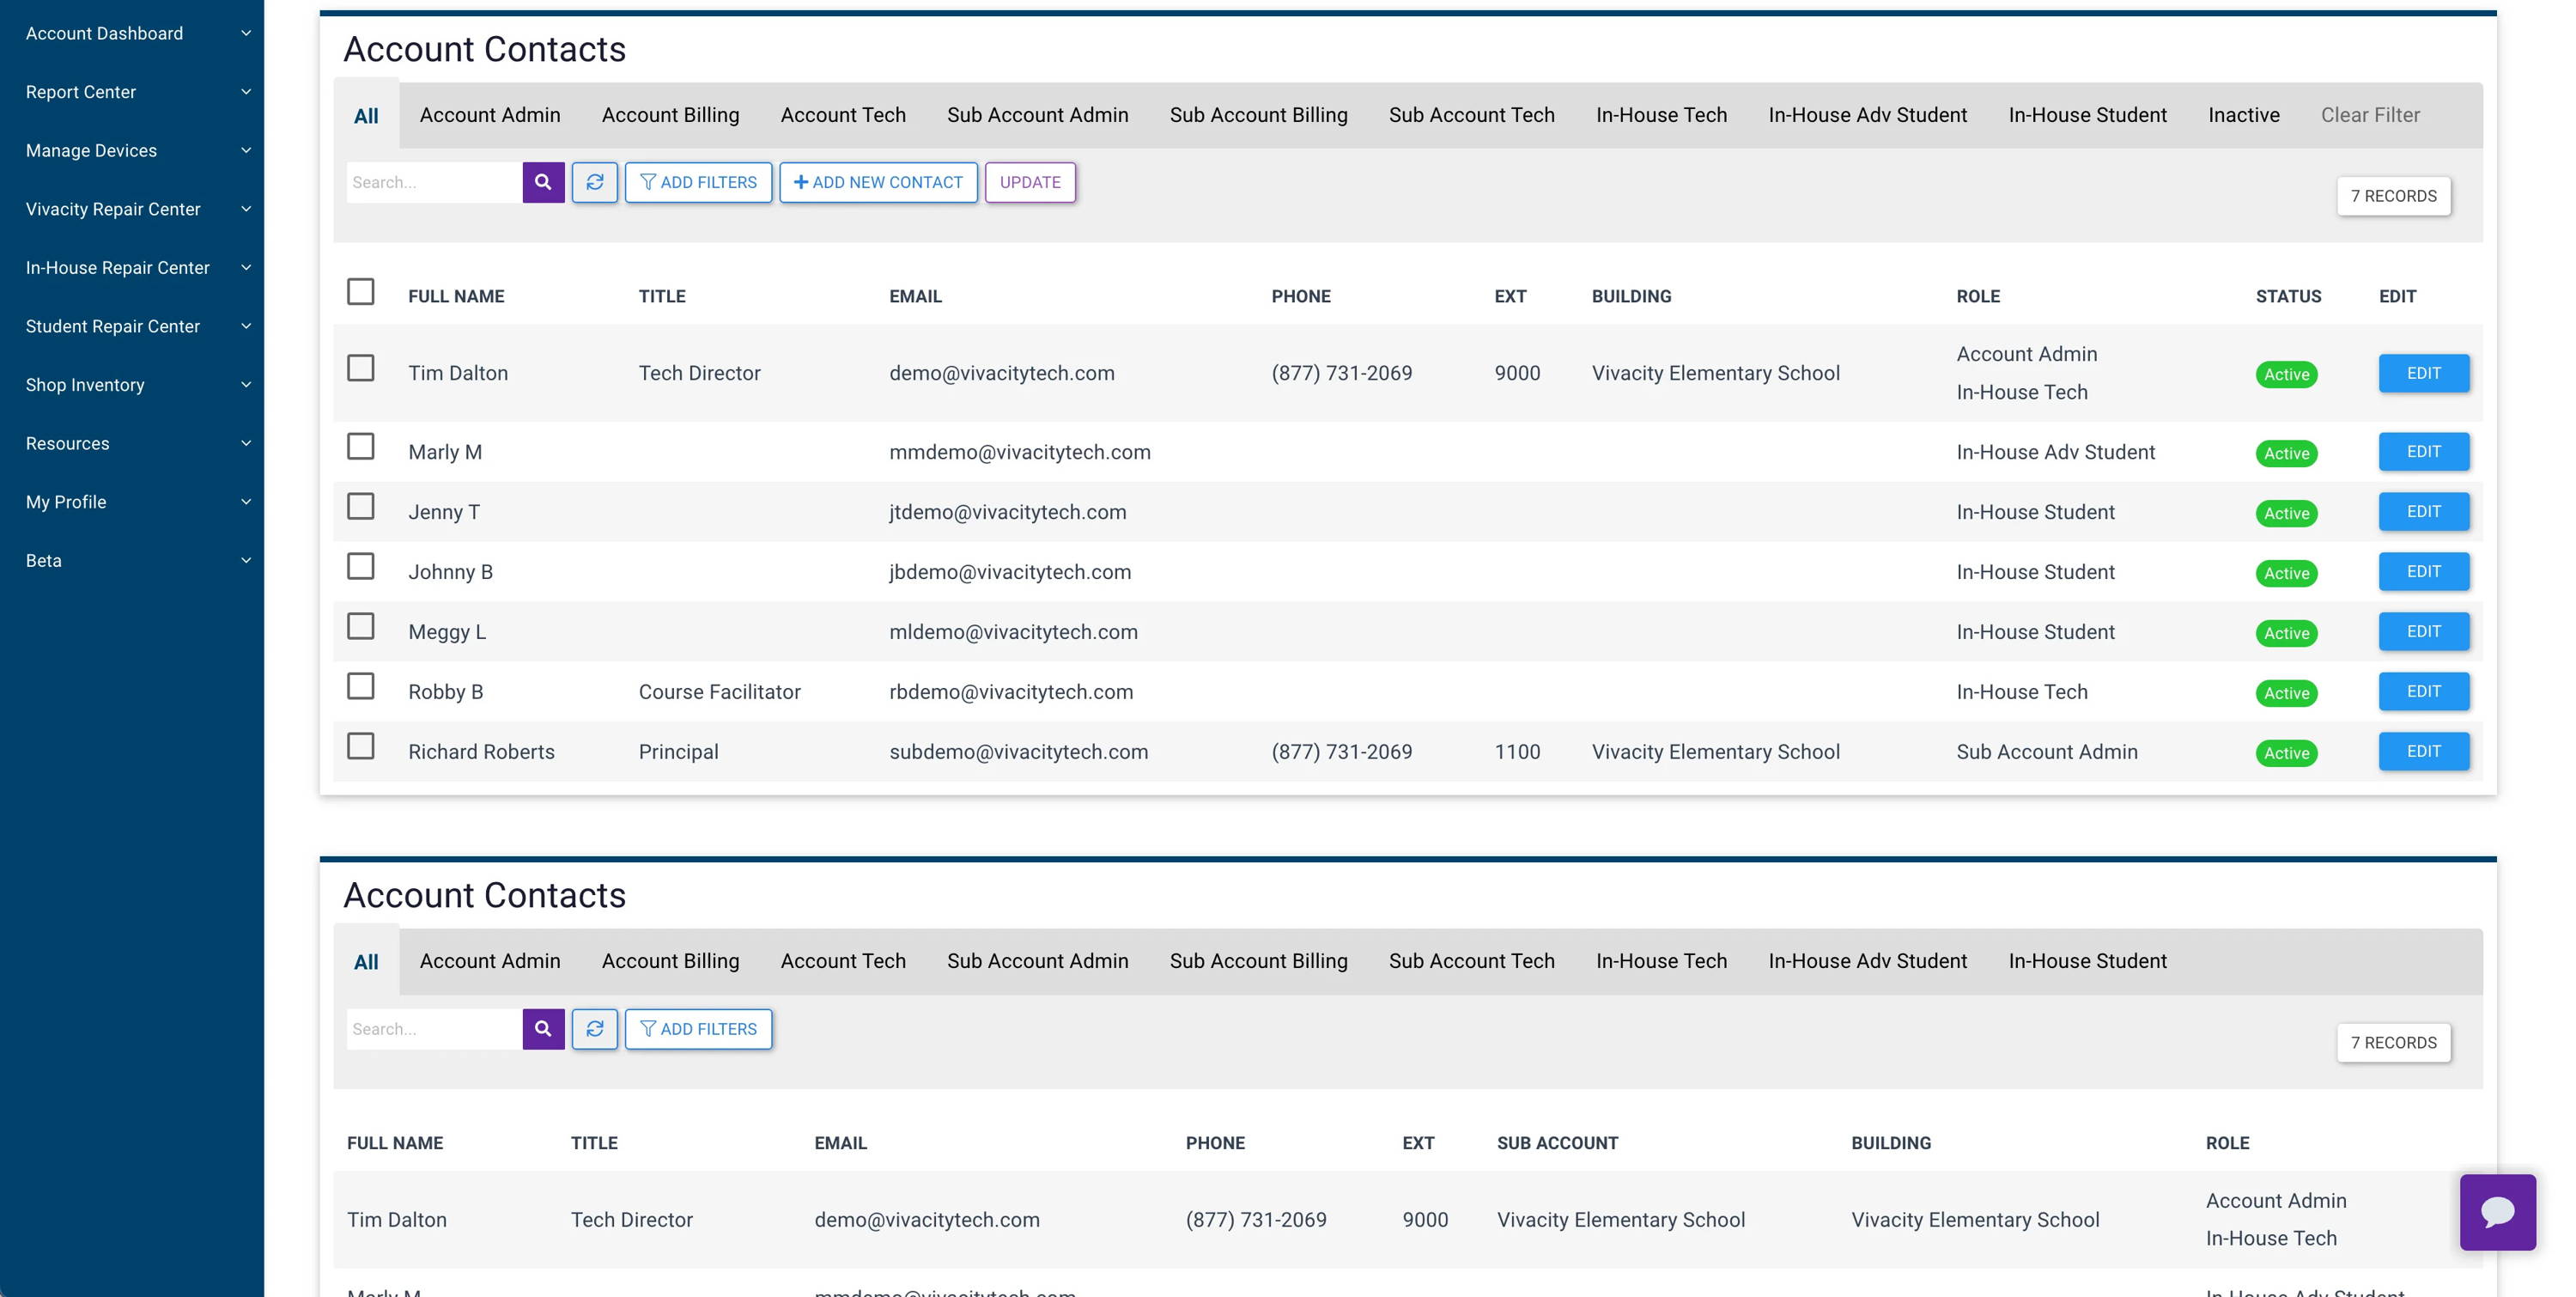Viewport: 2576px width, 1297px height.
Task: Check the box for Robby B
Action: (x=361, y=686)
